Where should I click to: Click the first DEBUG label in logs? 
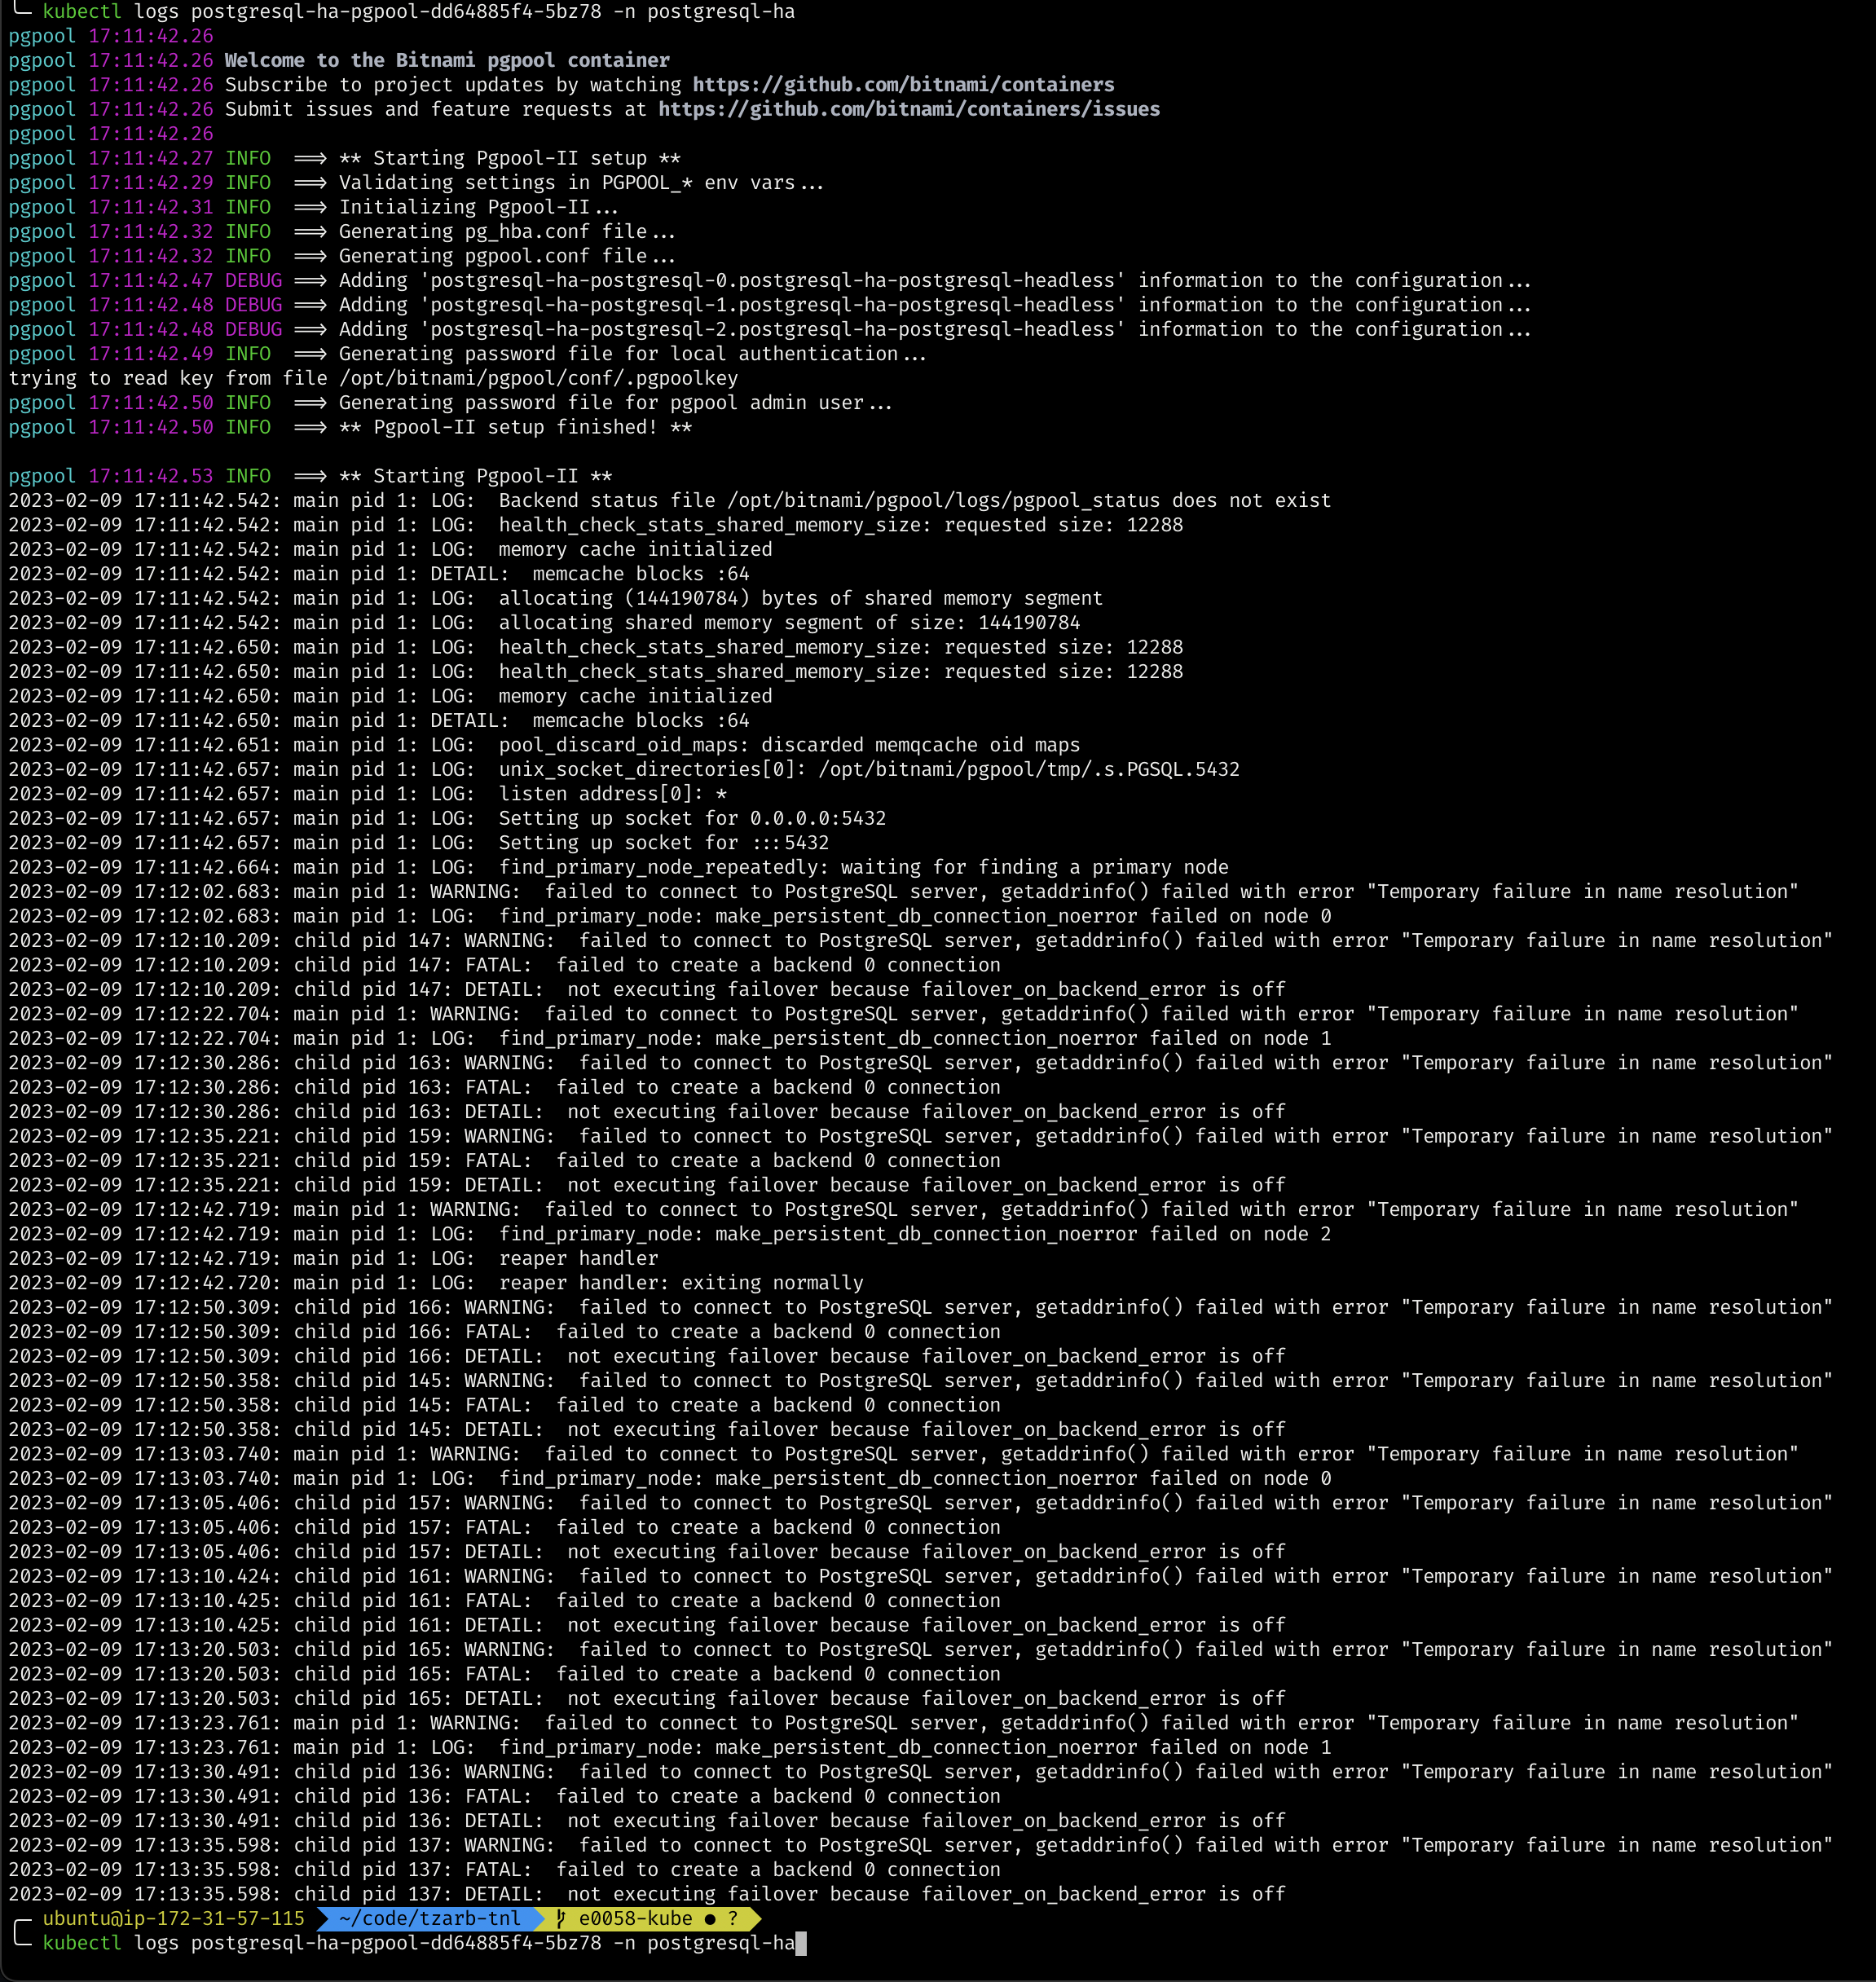pos(253,281)
